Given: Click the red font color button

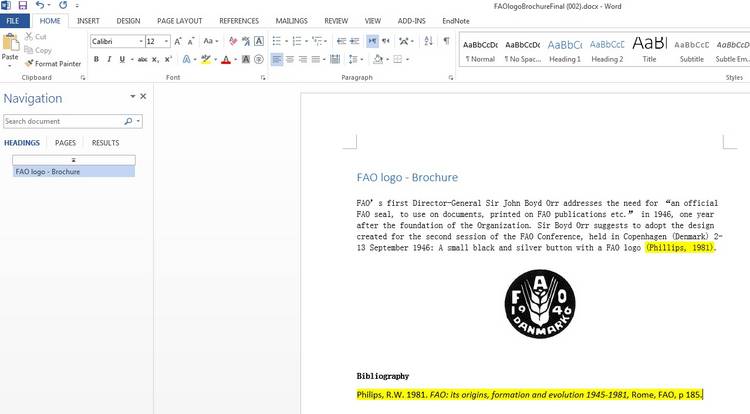Looking at the screenshot, I should coord(226,60).
